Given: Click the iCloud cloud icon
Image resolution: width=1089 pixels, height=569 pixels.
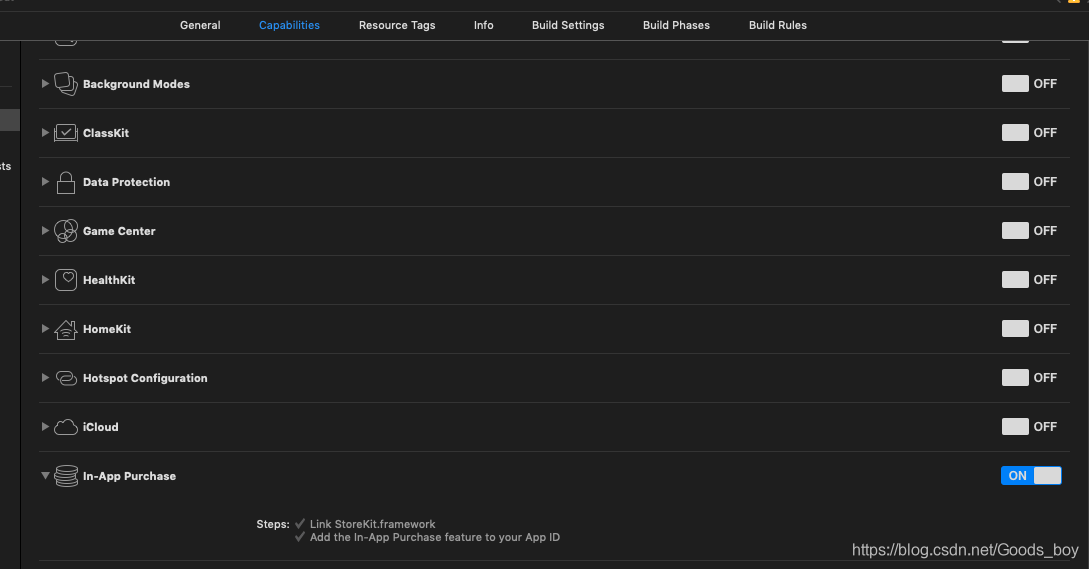Looking at the screenshot, I should point(66,427).
